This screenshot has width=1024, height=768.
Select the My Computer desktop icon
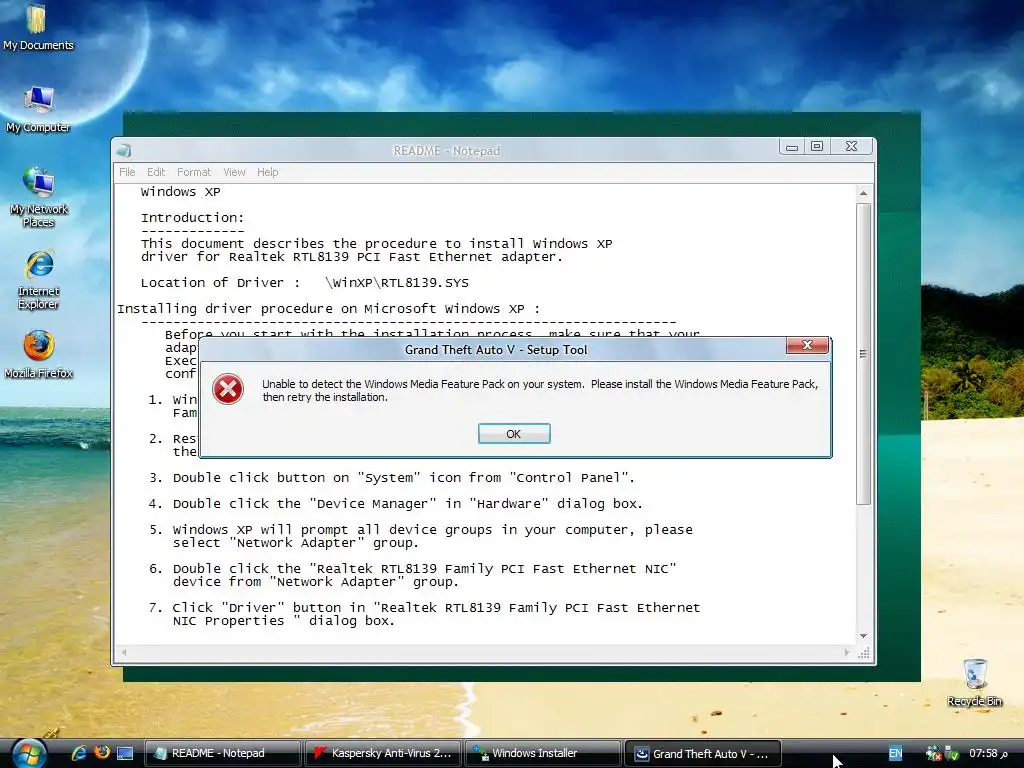click(38, 108)
